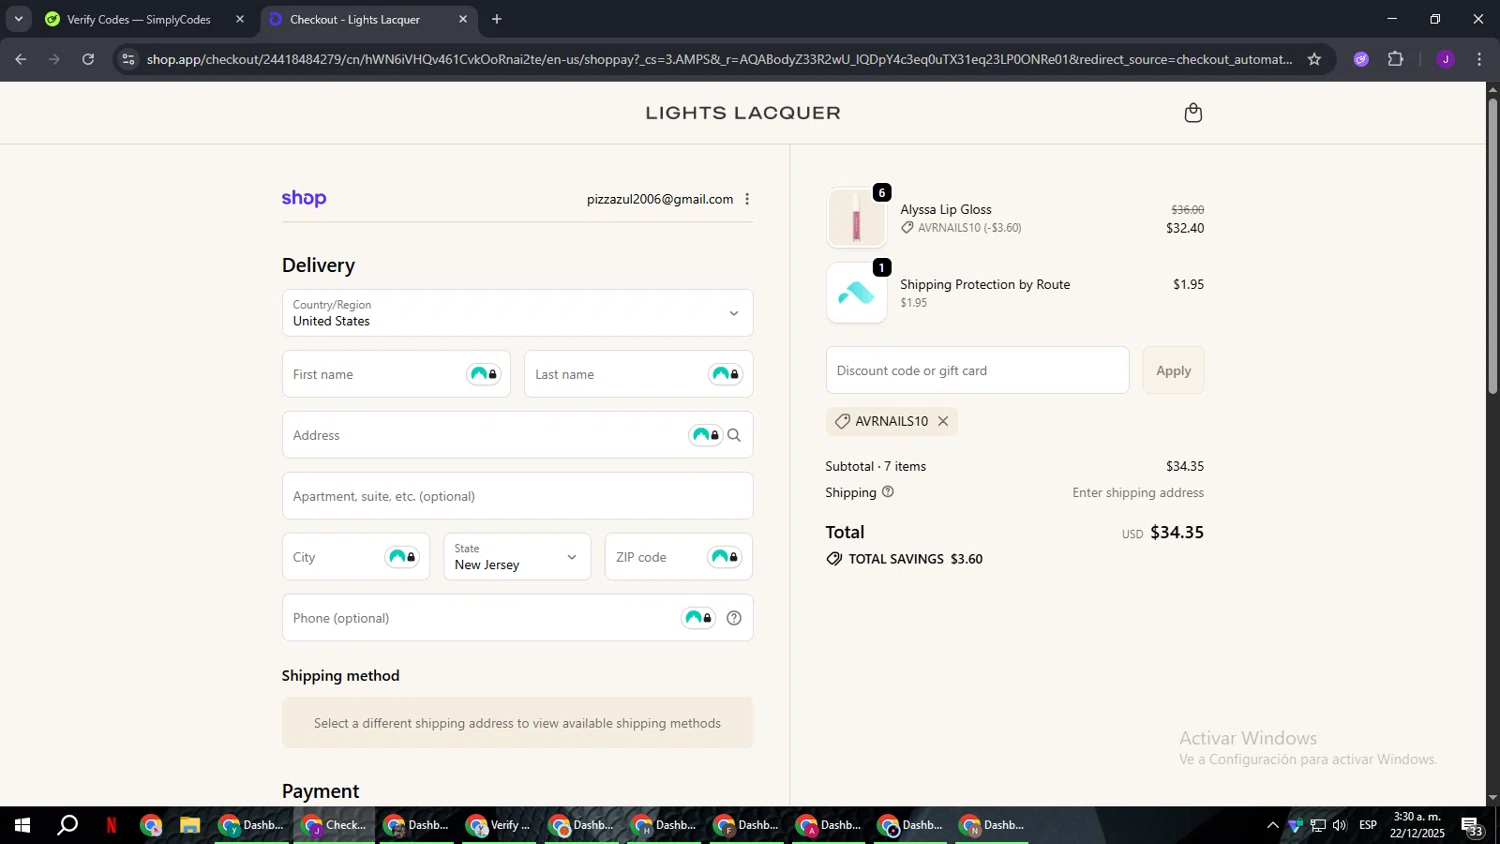Open Chrome three-dot menu
Image resolution: width=1500 pixels, height=844 pixels.
tap(1479, 59)
